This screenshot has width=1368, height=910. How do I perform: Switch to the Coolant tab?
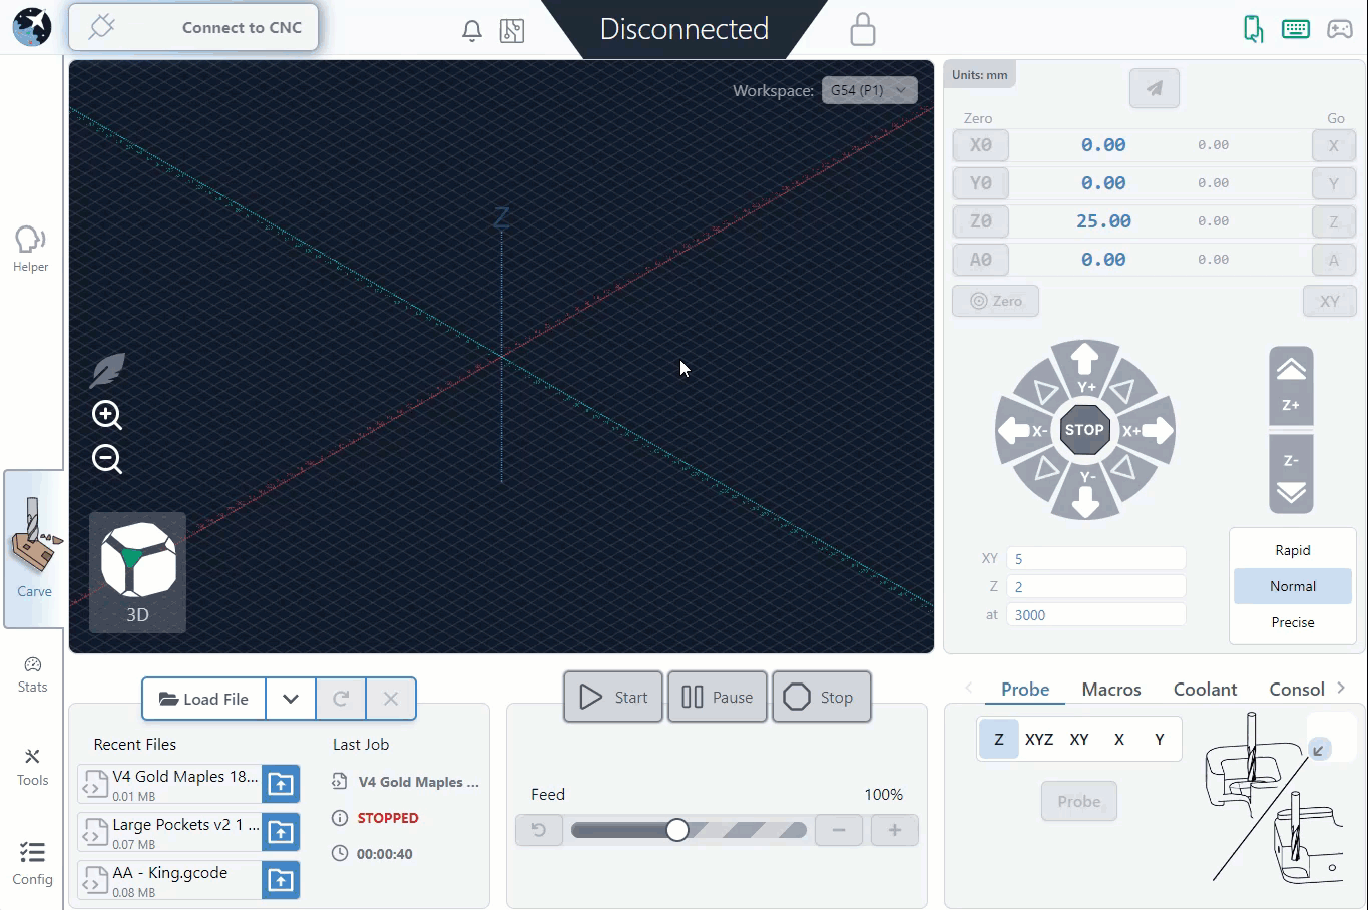[x=1205, y=689]
